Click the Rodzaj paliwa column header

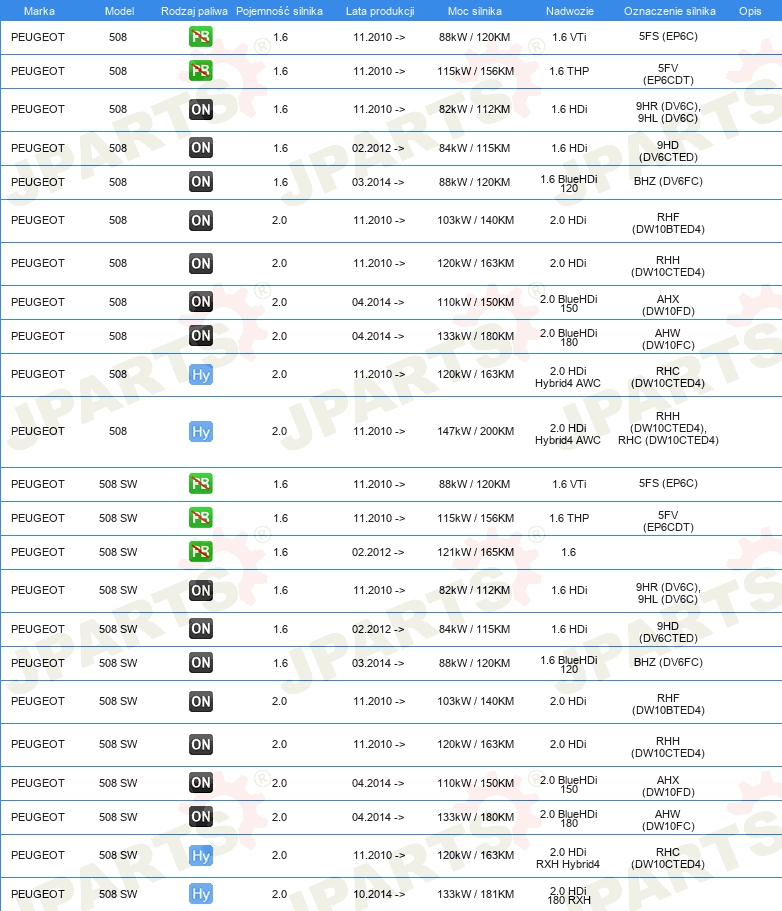pyautogui.click(x=194, y=11)
